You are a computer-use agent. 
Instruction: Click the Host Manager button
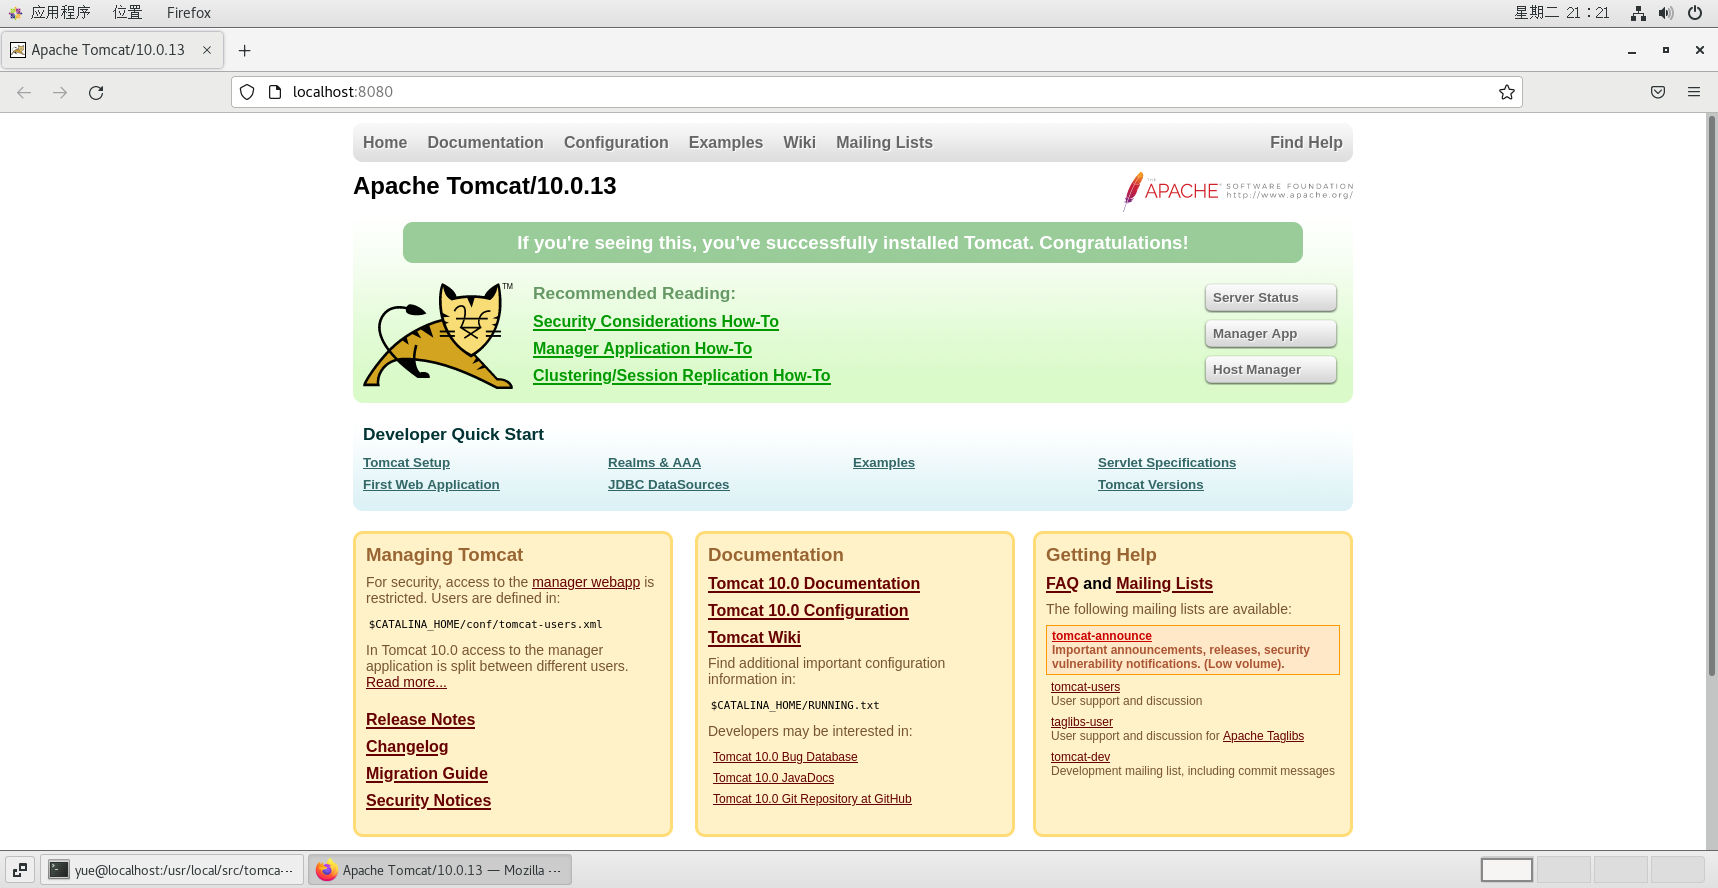[1270, 369]
